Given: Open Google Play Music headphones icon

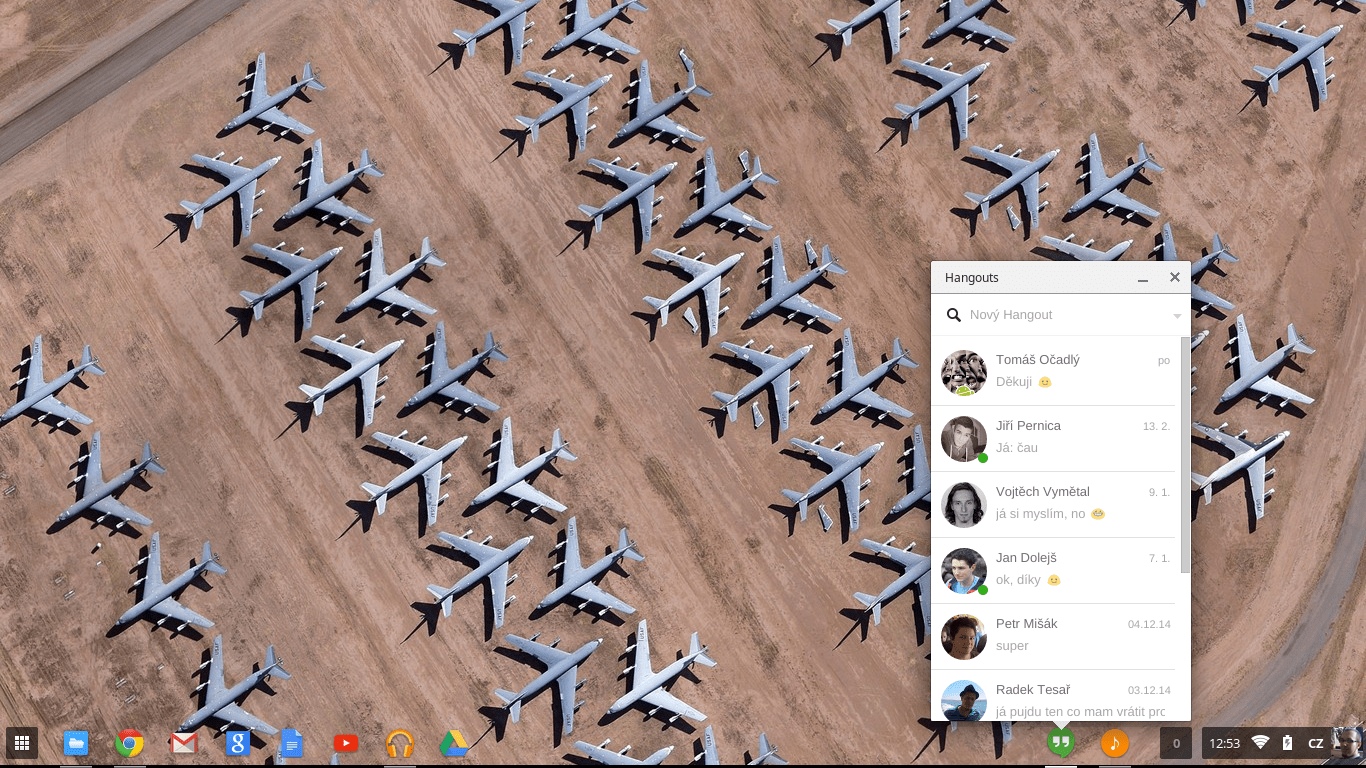Looking at the screenshot, I should [x=400, y=743].
